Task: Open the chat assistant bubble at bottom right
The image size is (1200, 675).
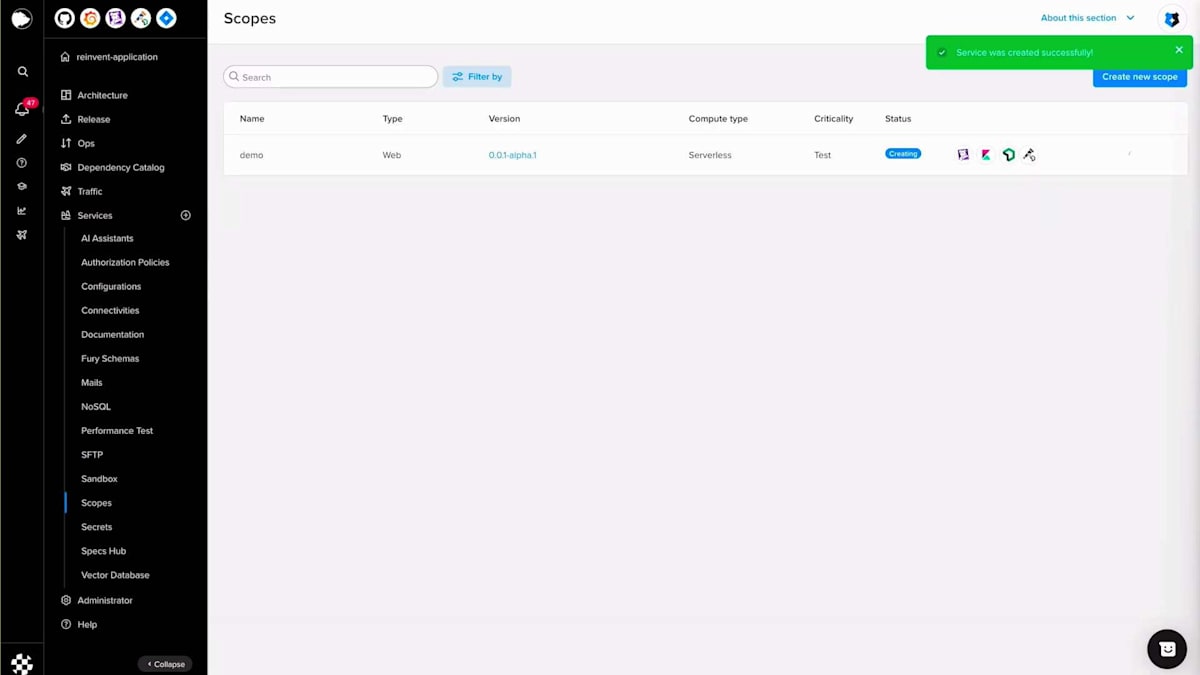Action: click(1167, 649)
